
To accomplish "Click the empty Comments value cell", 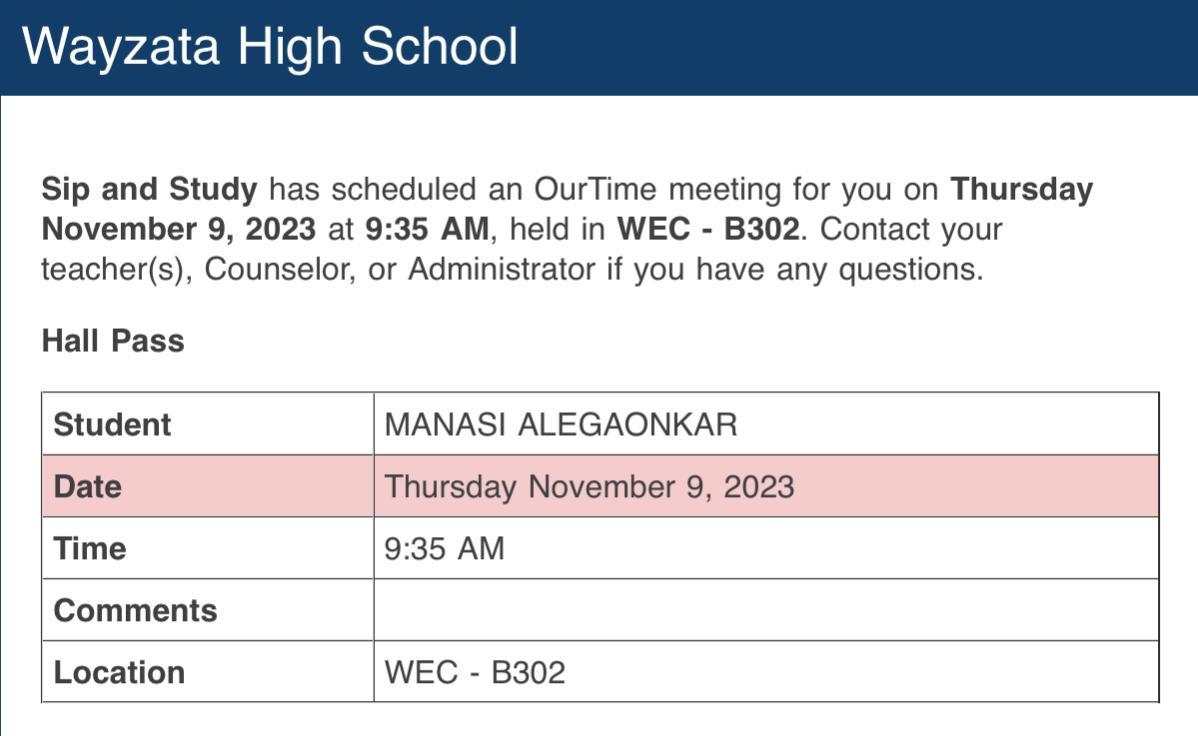I will (x=766, y=610).
